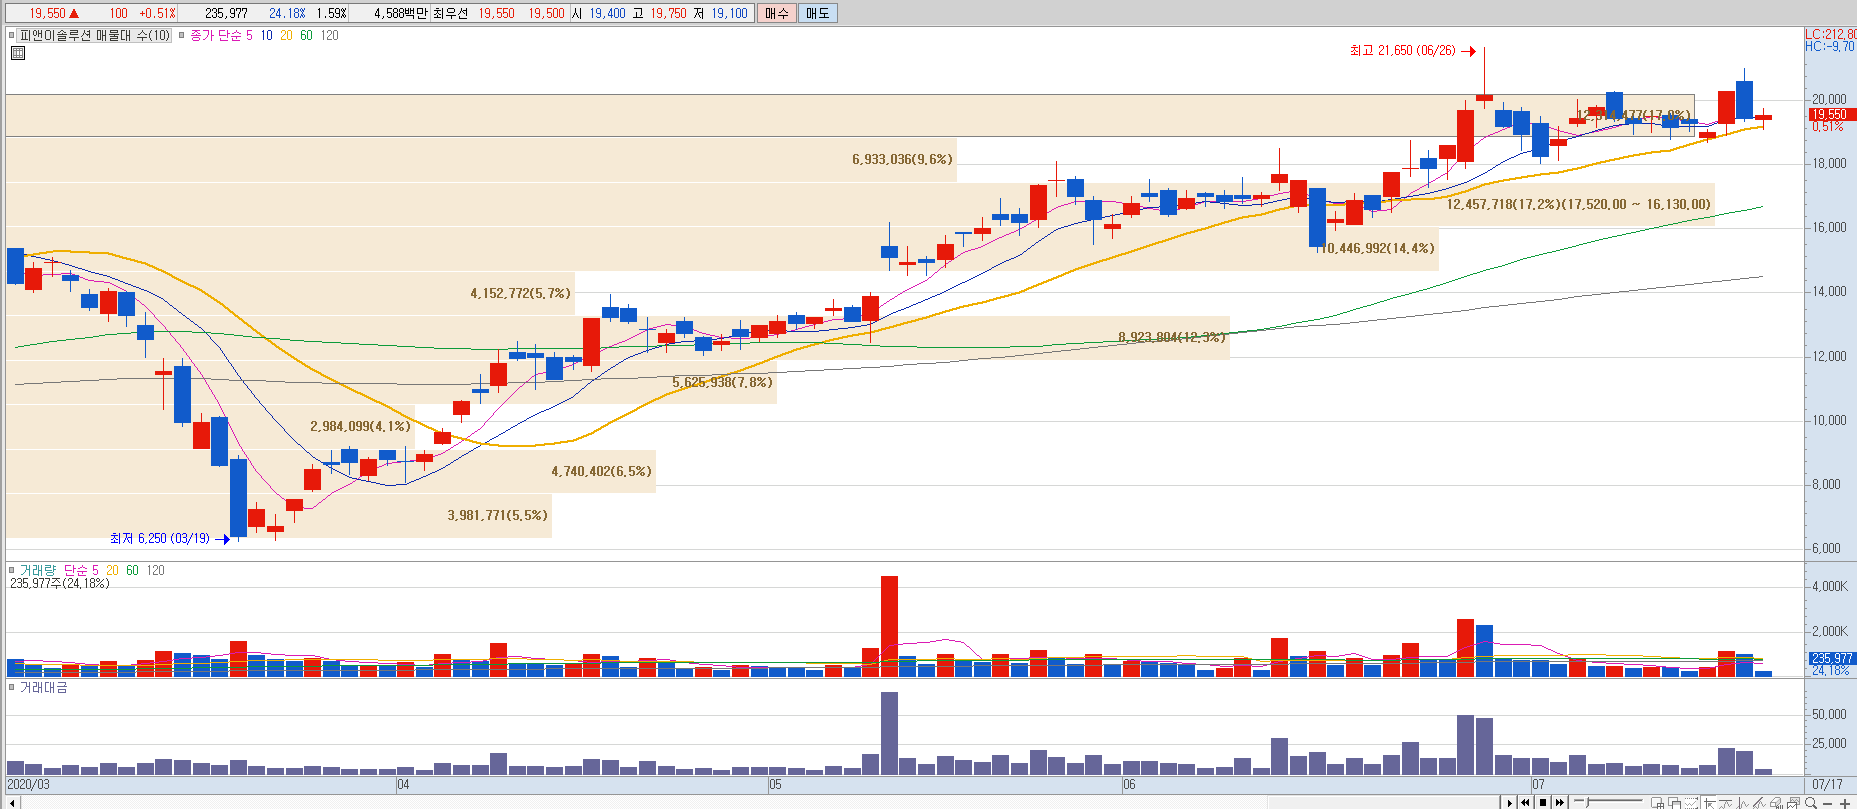Click the rewind button in chart controls

[1525, 802]
